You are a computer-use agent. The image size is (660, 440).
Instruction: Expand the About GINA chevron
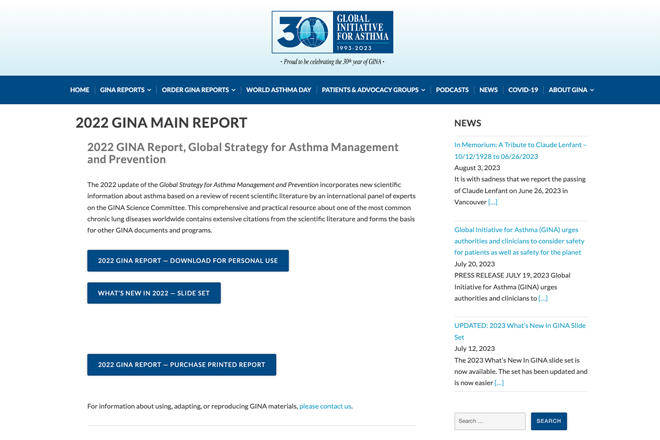(592, 90)
